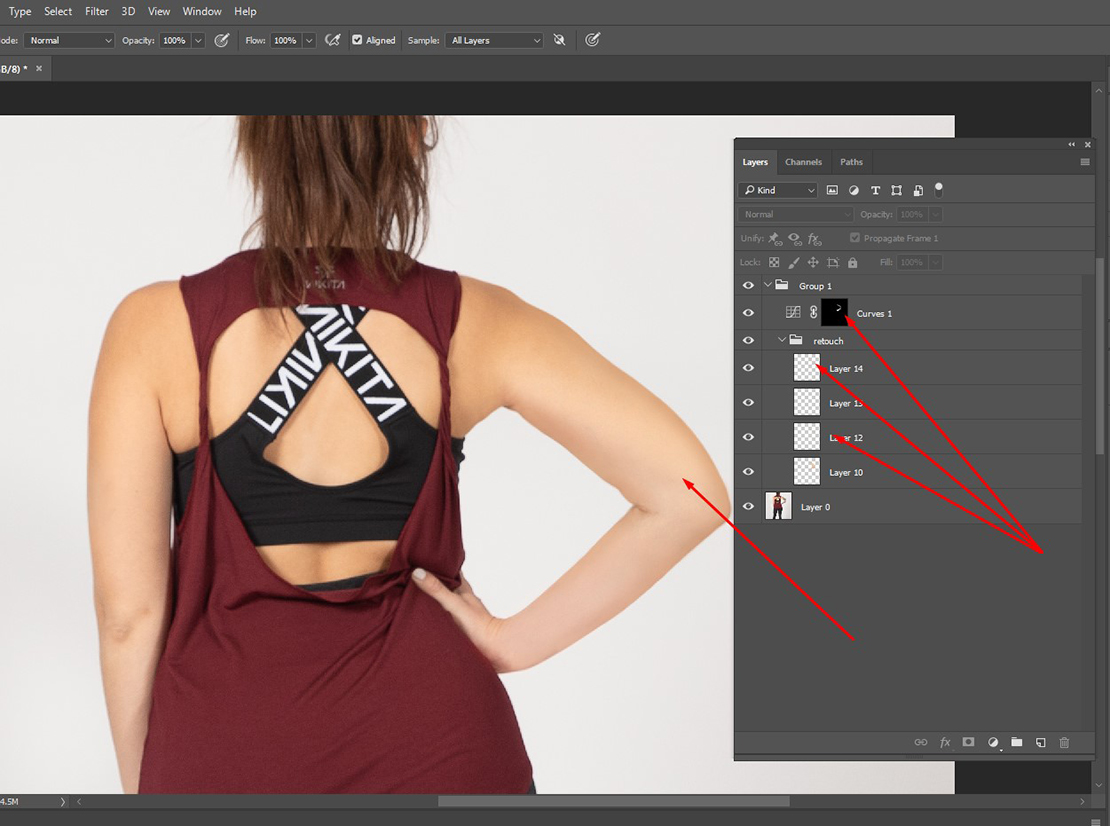The height and width of the screenshot is (826, 1110).
Task: Open the tool Mode dropdown set to Normal
Action: (x=69, y=40)
